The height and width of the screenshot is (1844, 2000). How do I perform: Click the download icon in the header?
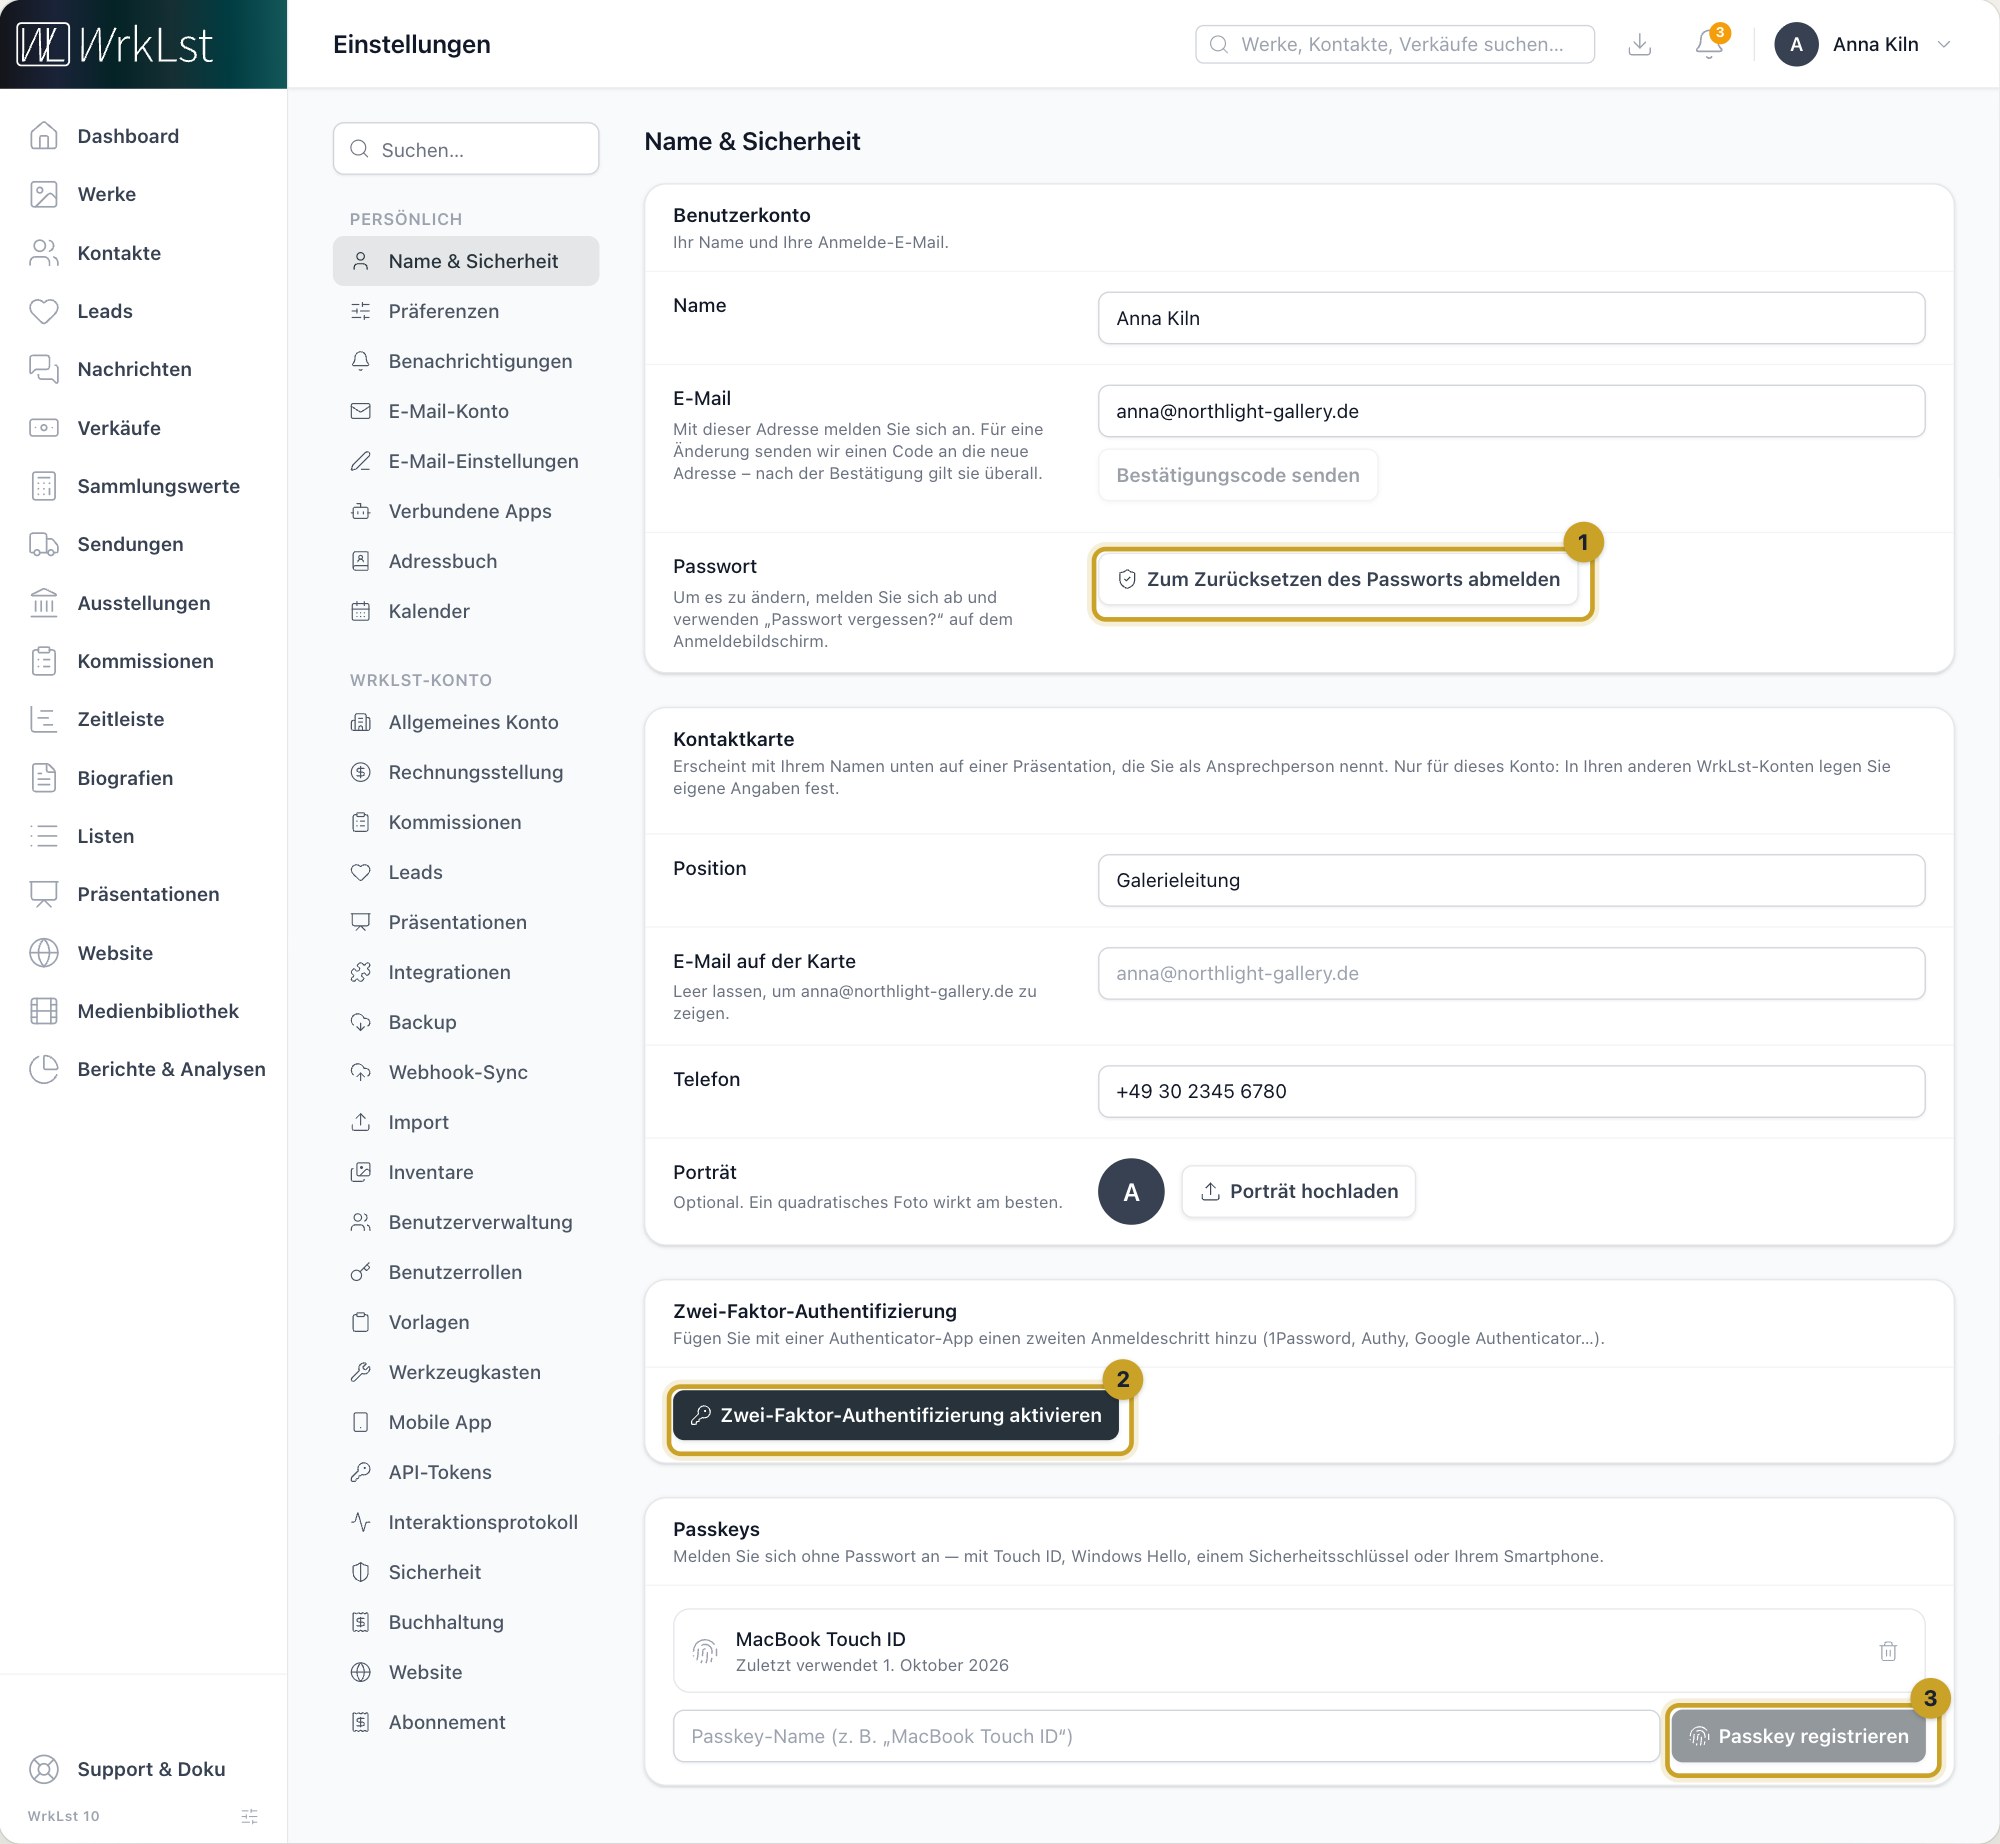click(x=1640, y=44)
